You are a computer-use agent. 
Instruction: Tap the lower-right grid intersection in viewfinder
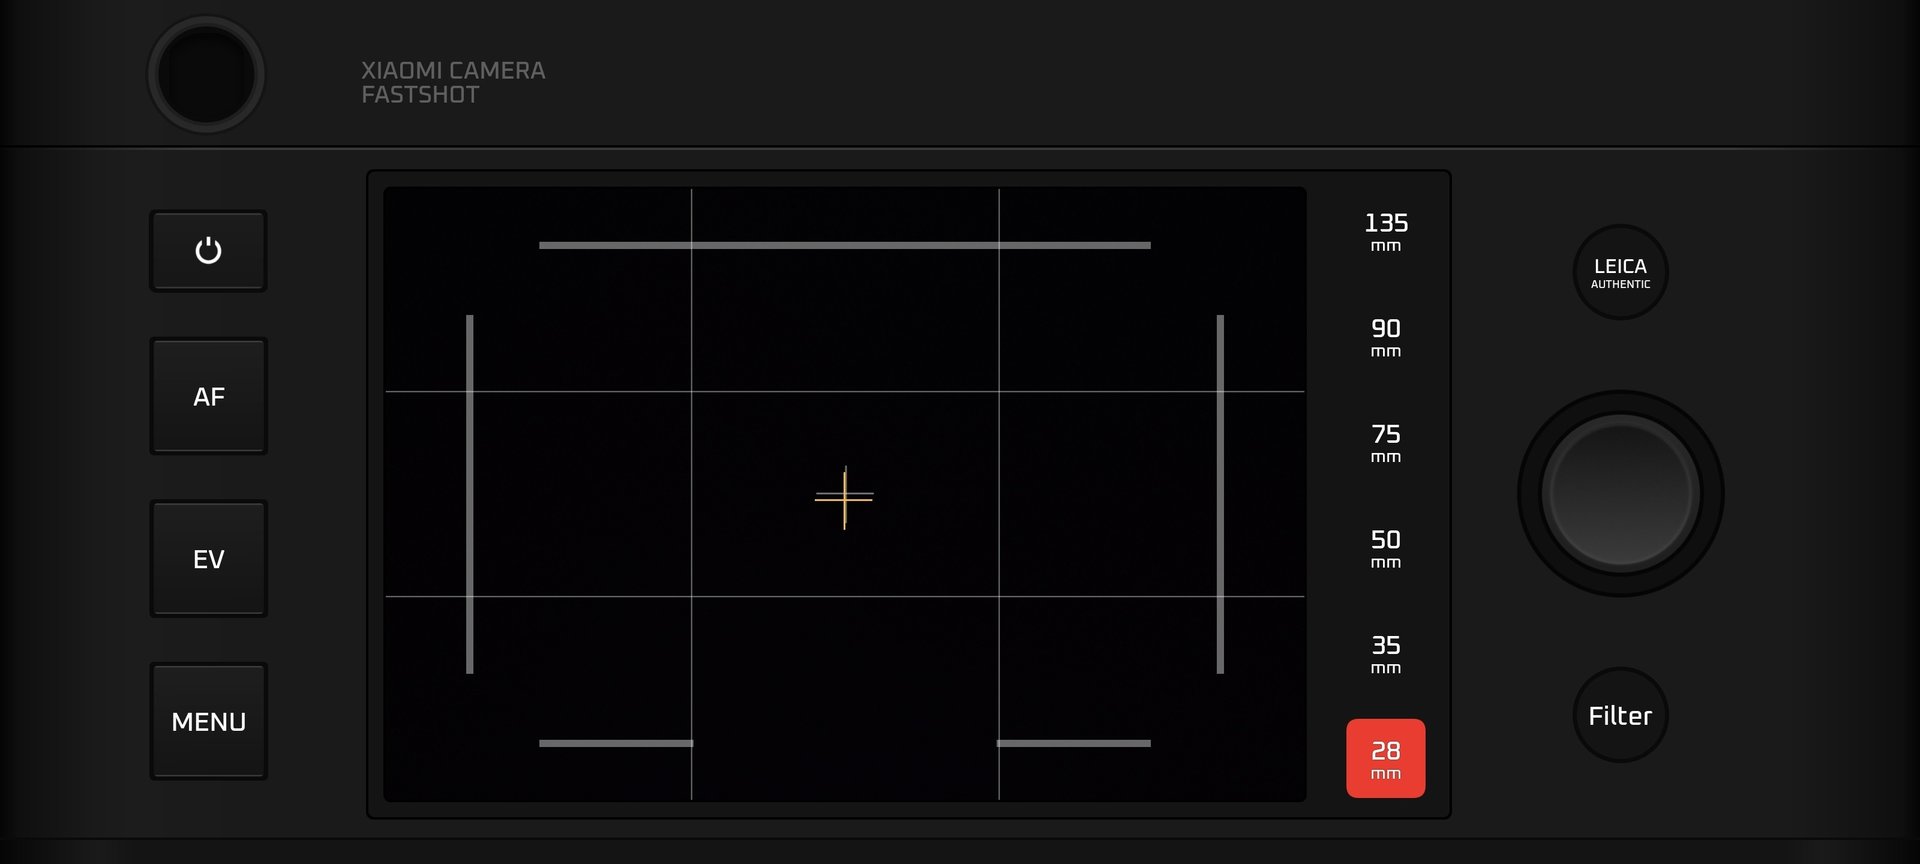pos(999,596)
